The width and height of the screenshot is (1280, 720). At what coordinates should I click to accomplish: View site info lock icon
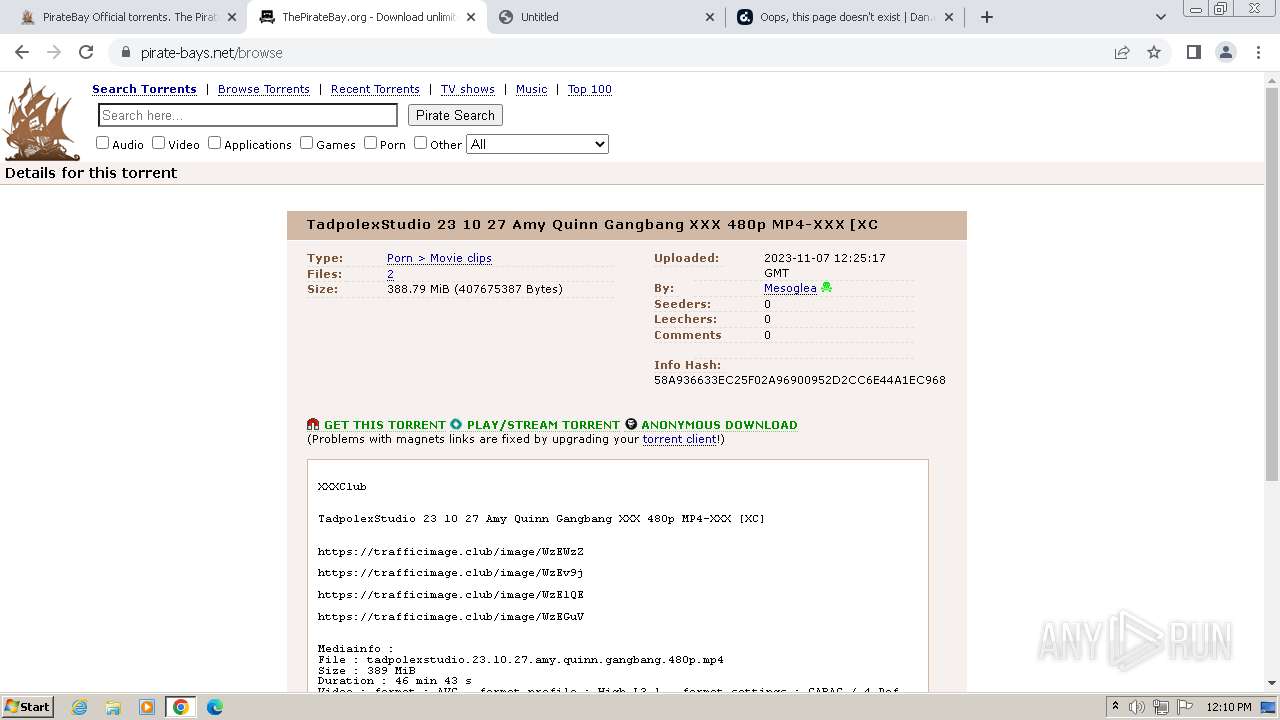[125, 52]
